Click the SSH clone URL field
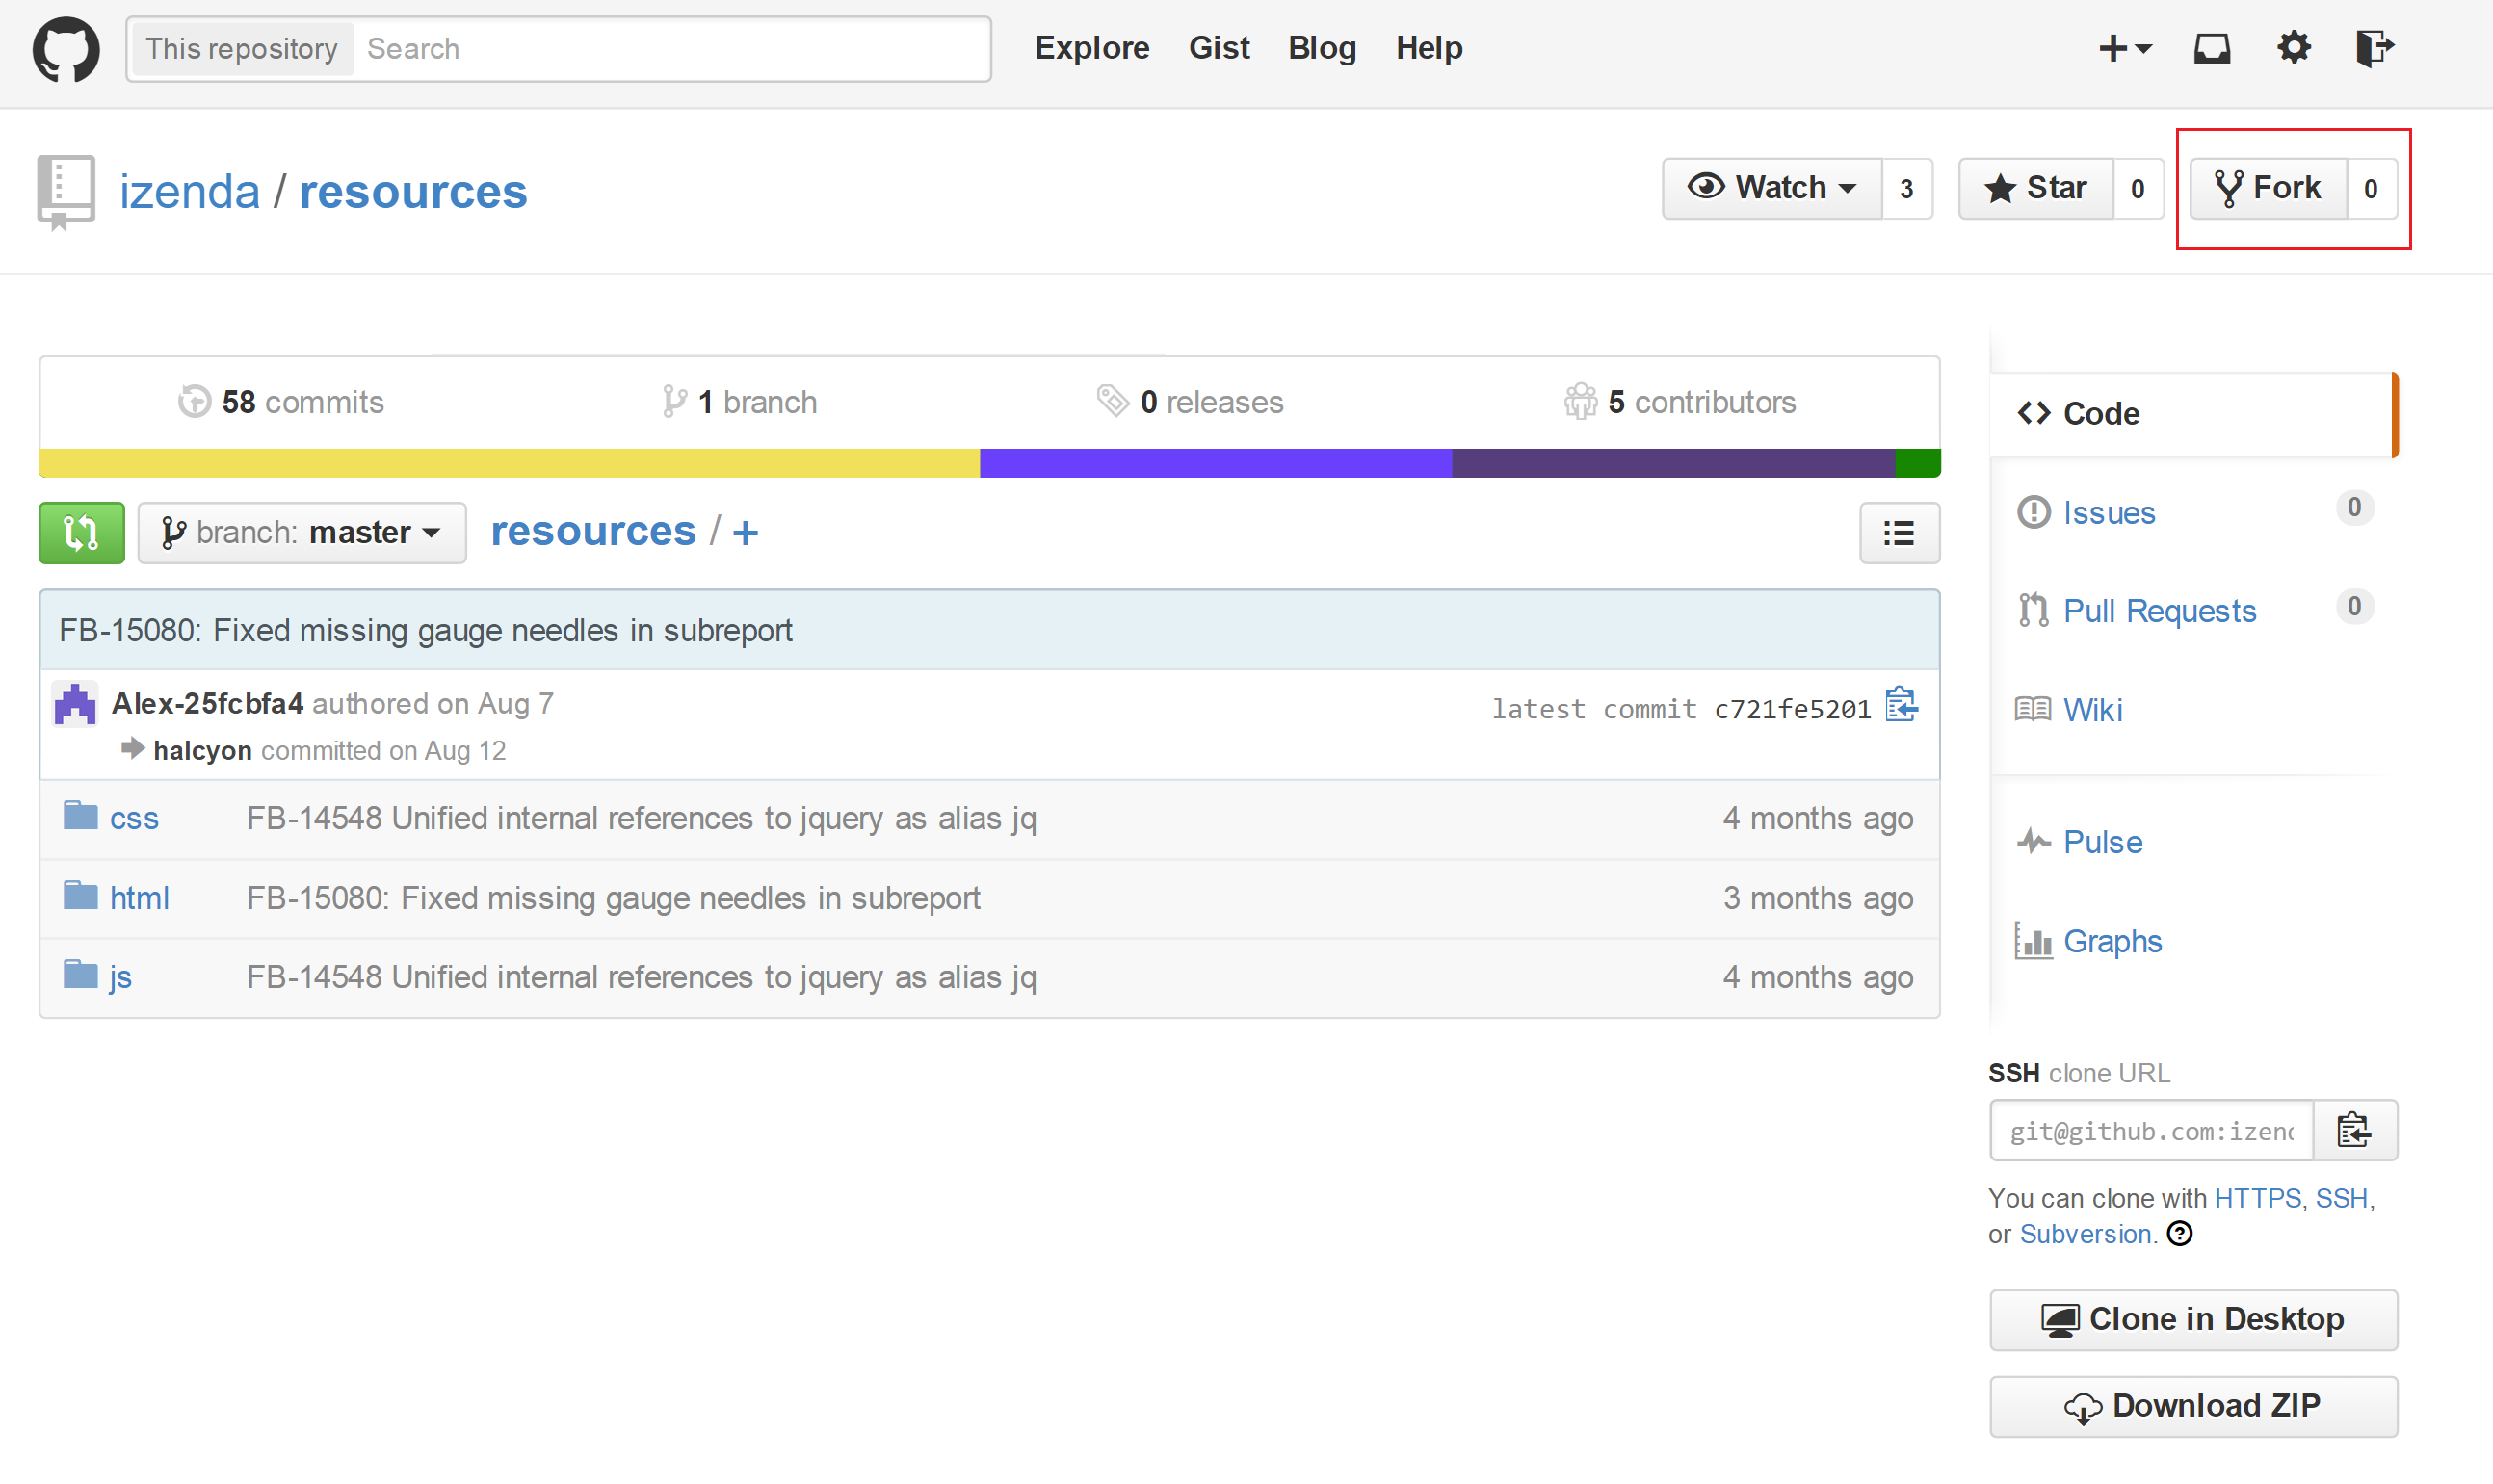2493x1484 pixels. 2152,1131
